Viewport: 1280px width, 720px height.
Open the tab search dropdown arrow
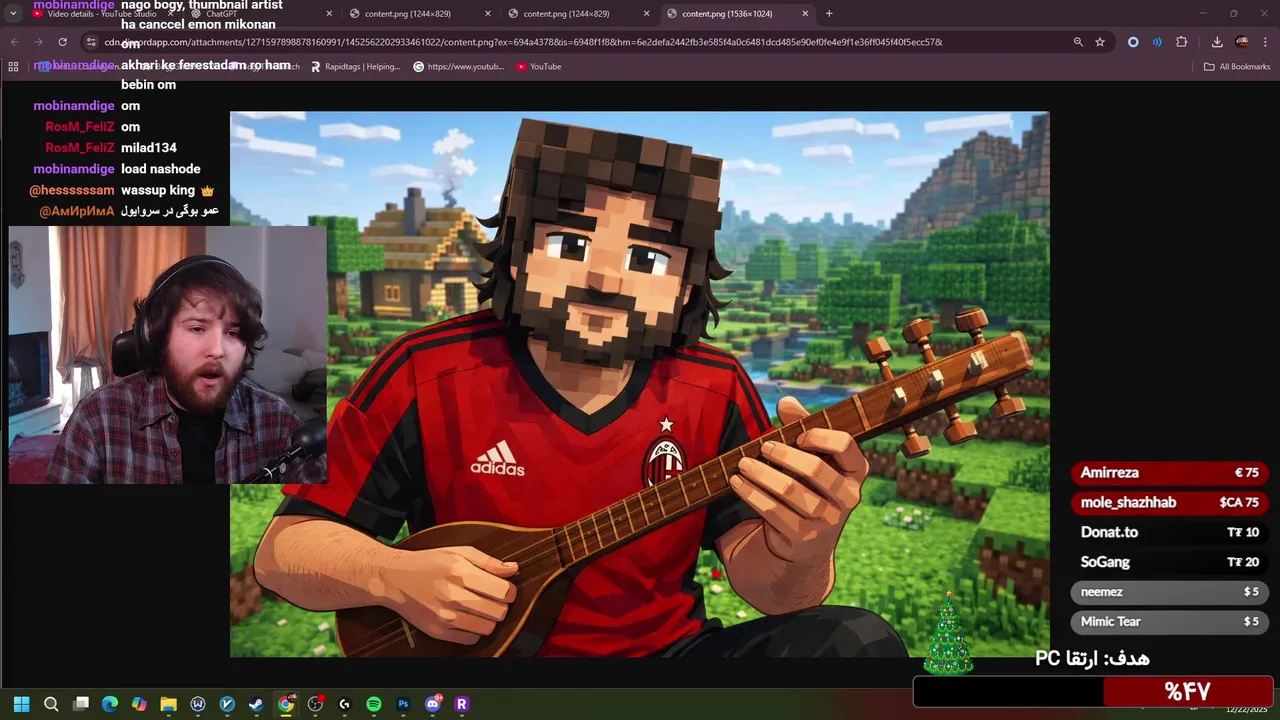(x=13, y=14)
